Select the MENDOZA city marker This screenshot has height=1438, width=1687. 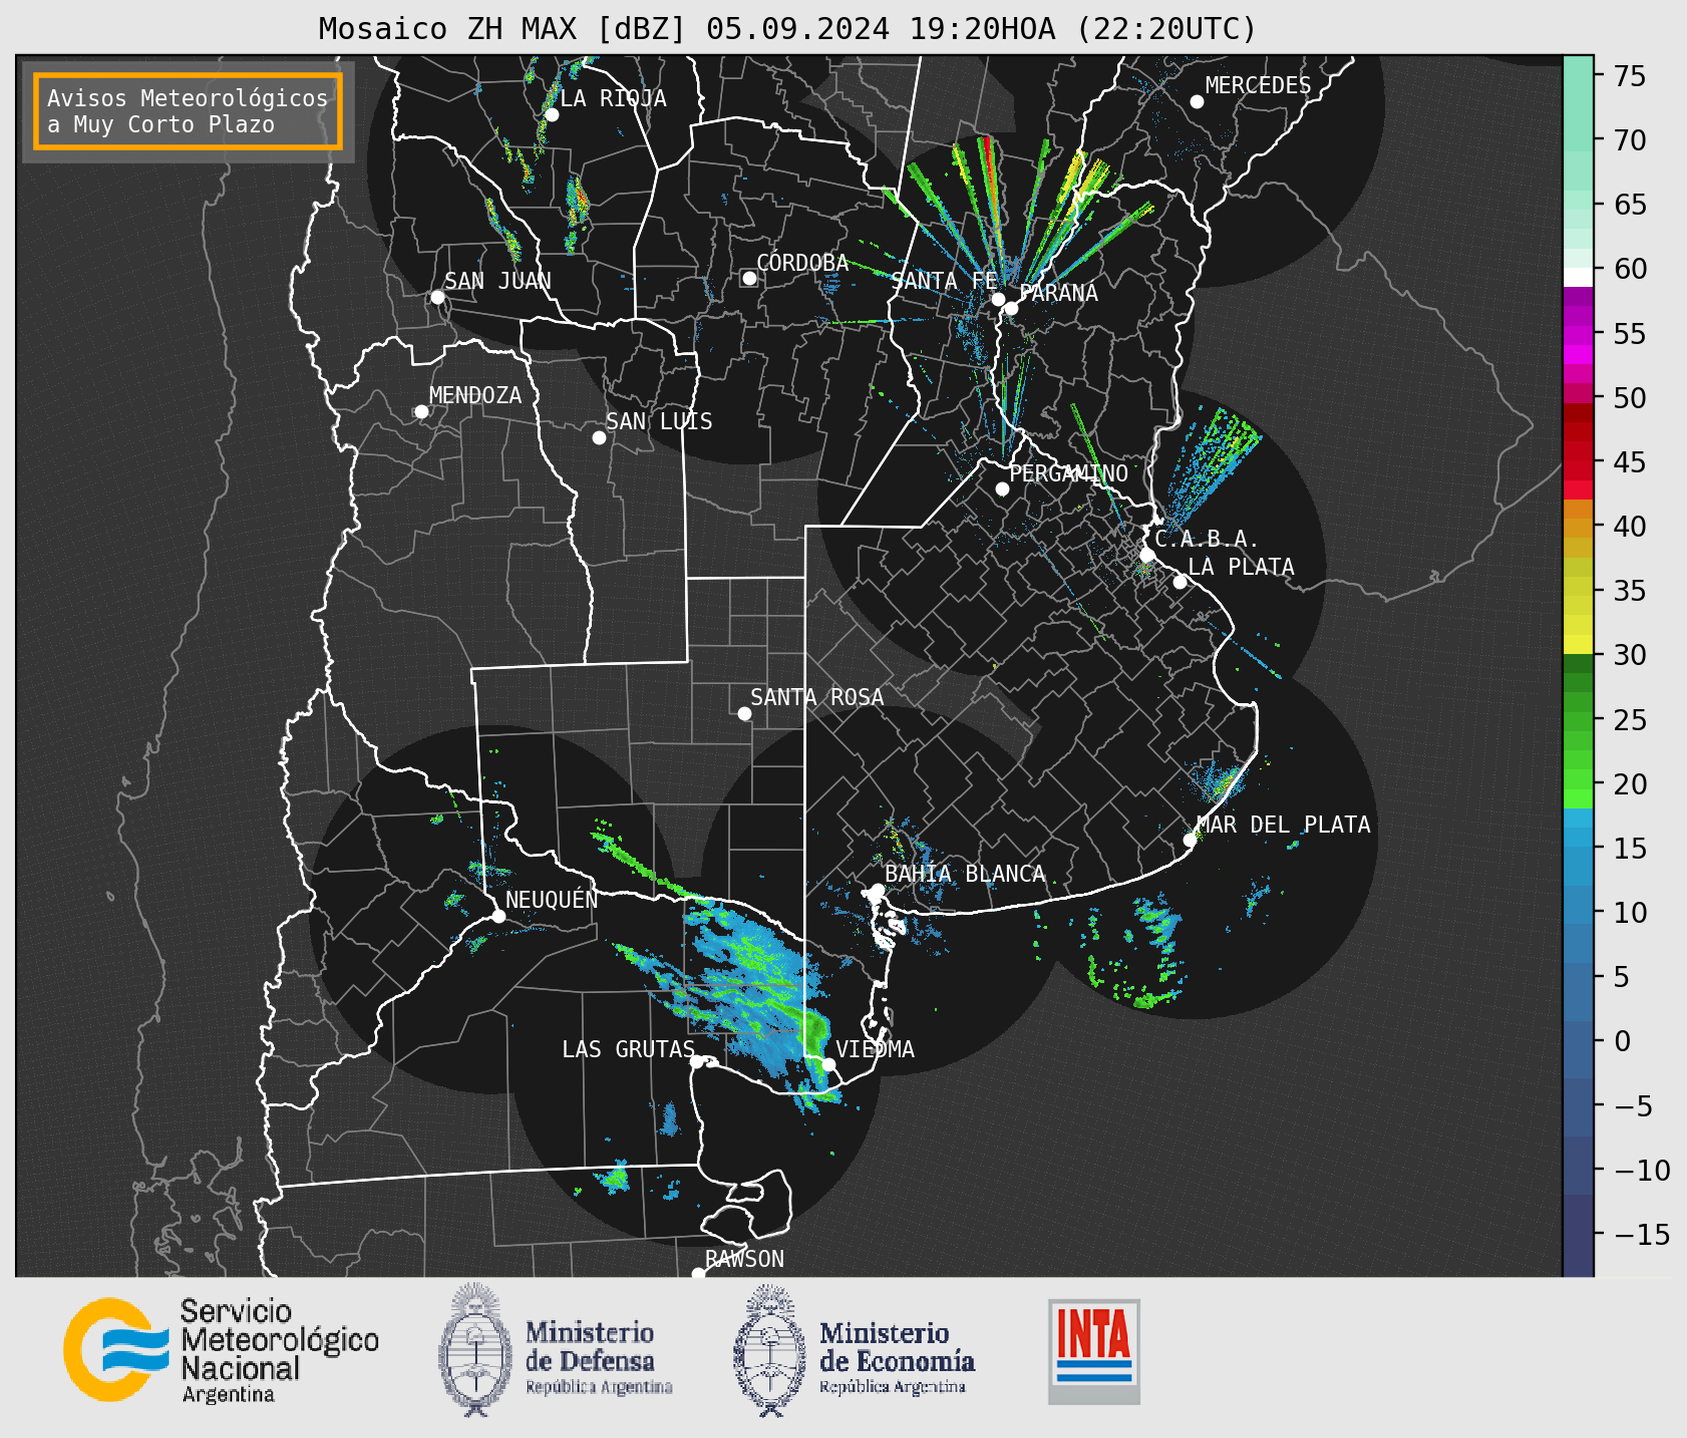tap(422, 412)
